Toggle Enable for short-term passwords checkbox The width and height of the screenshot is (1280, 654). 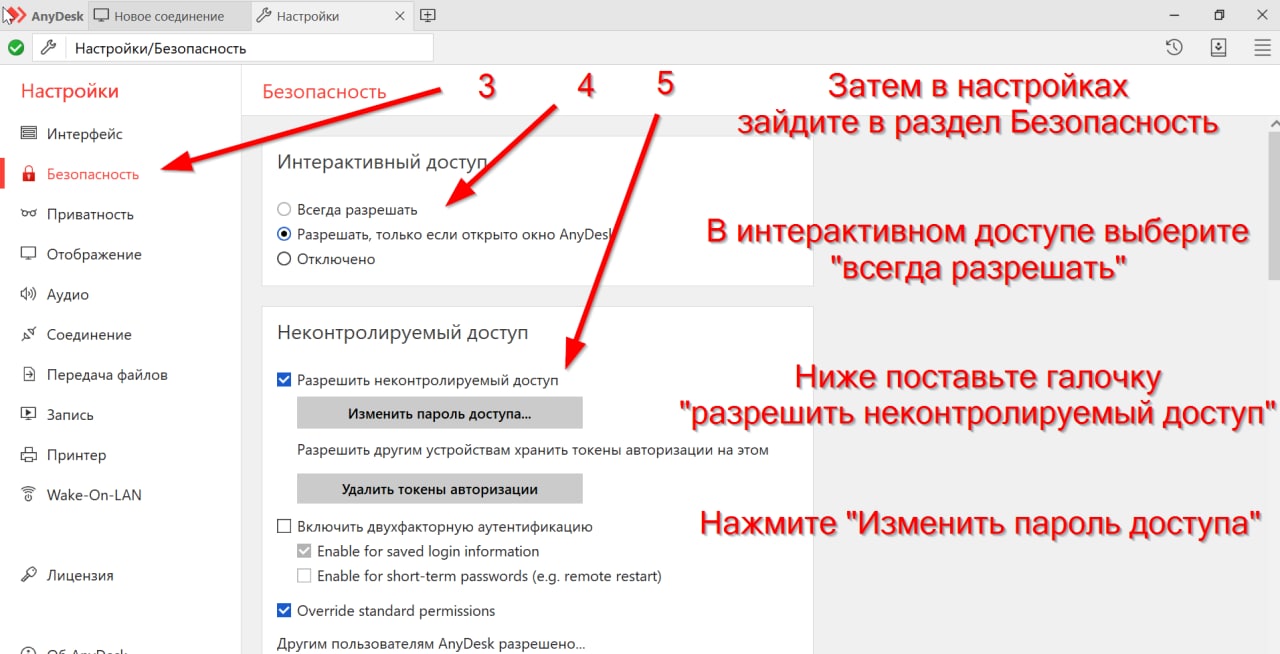[x=304, y=576]
